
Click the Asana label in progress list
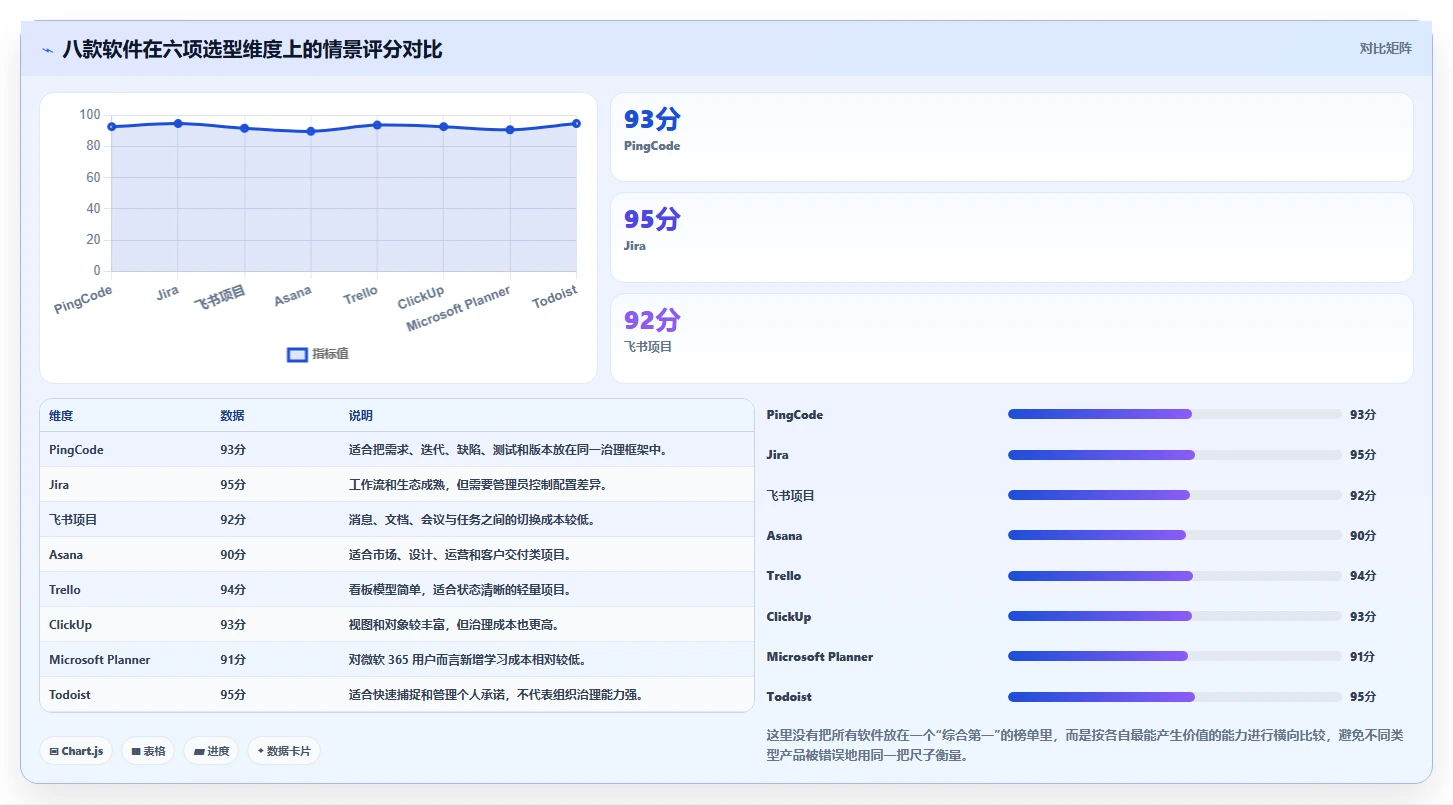click(x=784, y=536)
